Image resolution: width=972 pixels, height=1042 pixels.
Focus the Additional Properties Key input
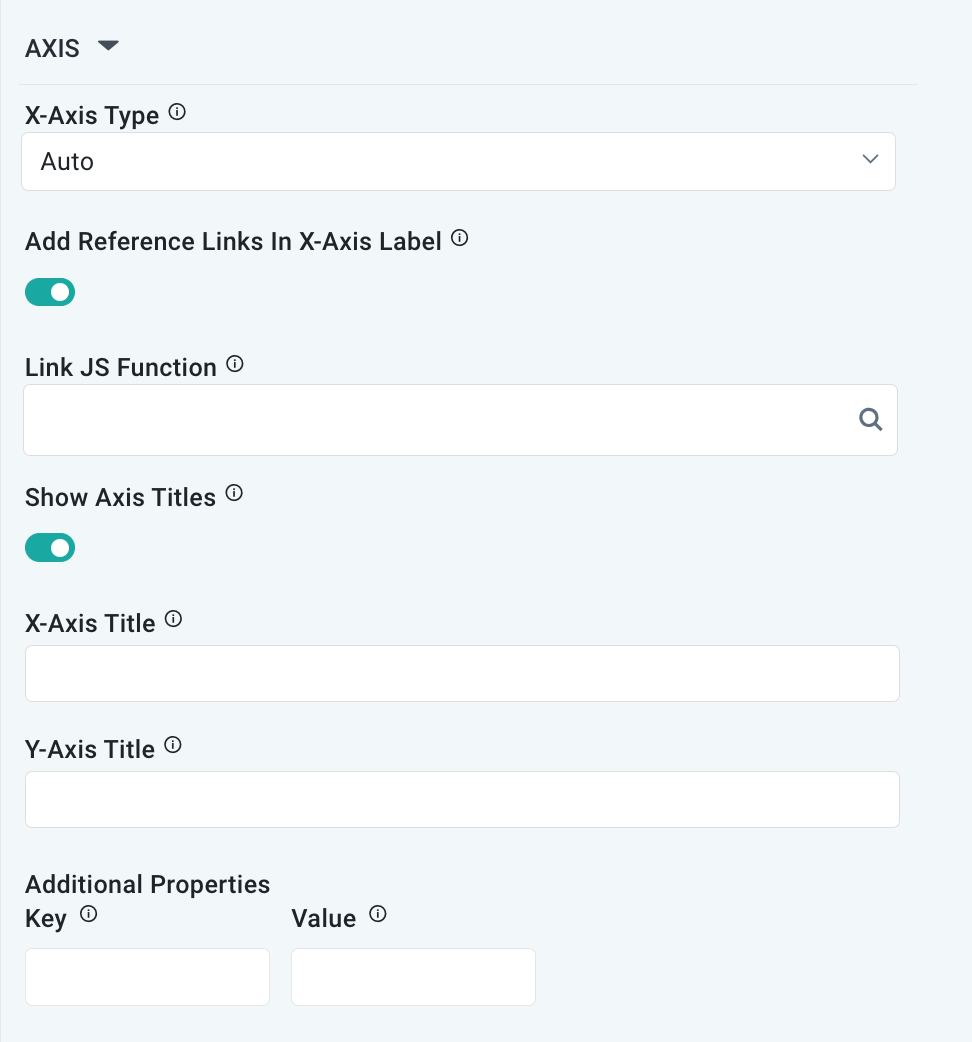147,977
